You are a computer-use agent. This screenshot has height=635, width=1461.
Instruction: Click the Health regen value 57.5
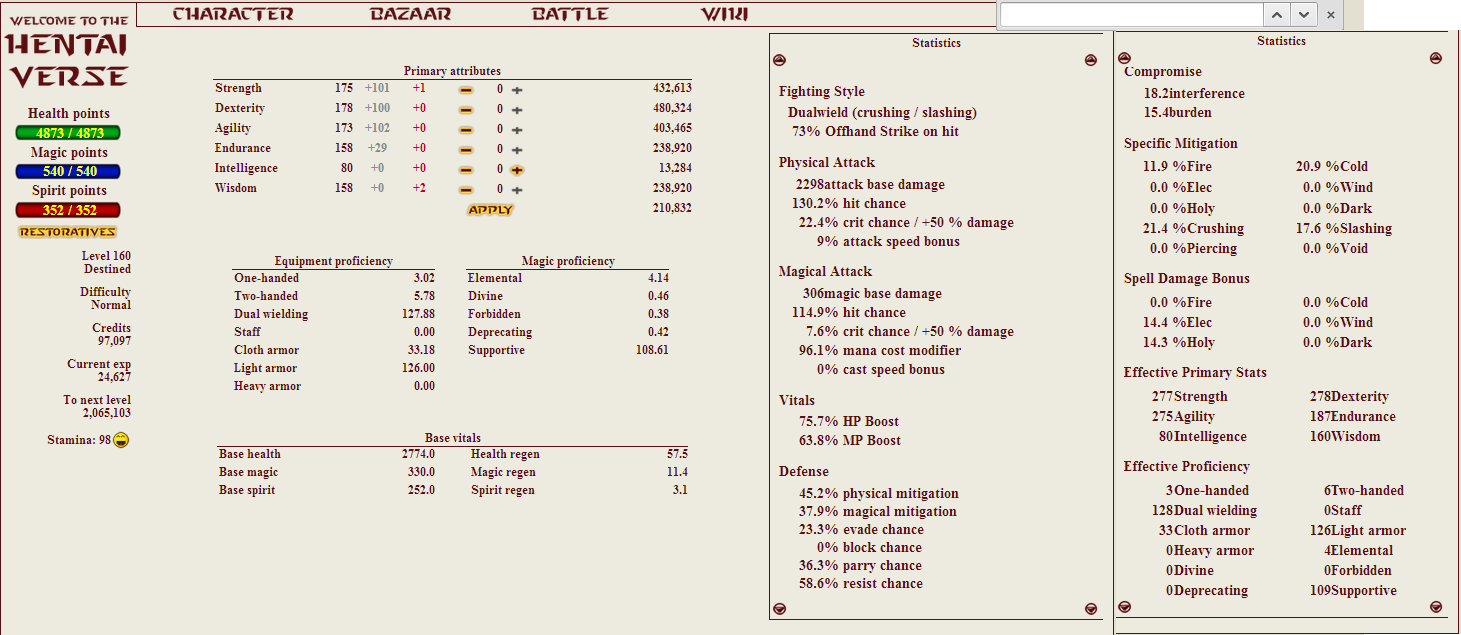click(677, 454)
